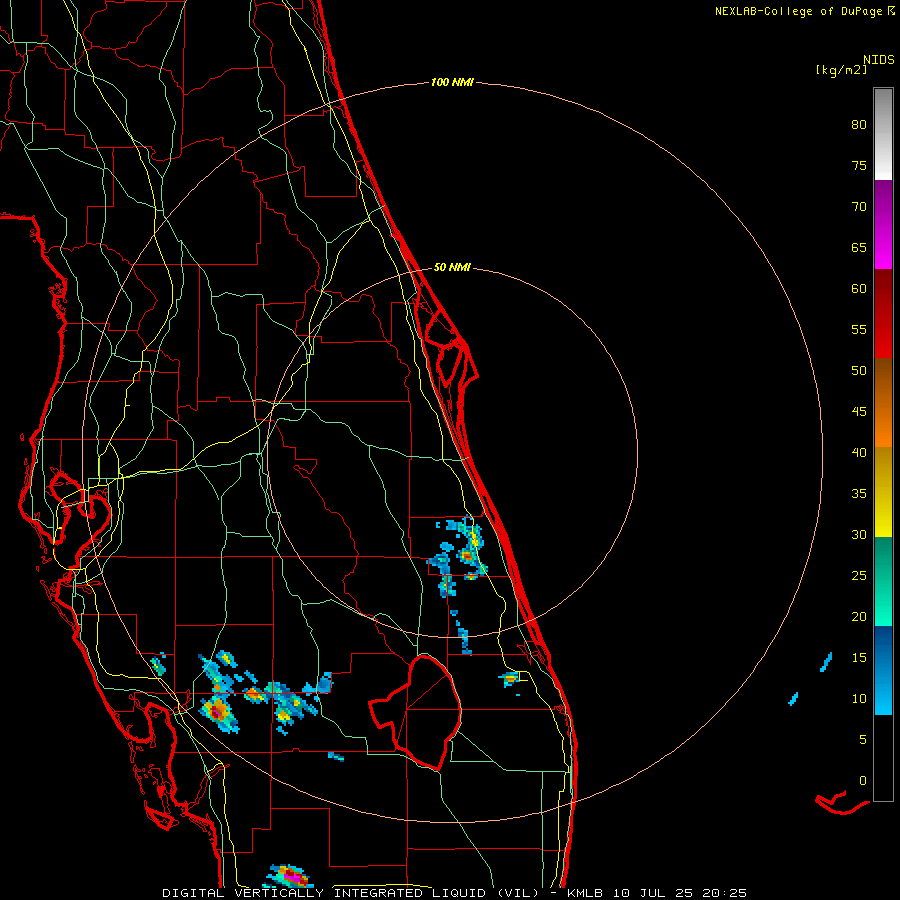Click the black bottom segment of the color bar
This screenshot has height=900, width=900.
tap(883, 758)
